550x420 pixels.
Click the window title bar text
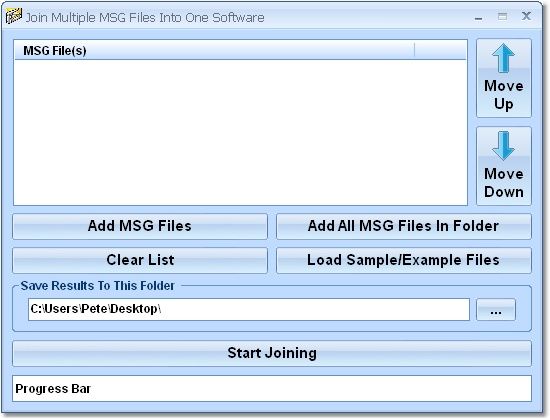coord(145,17)
